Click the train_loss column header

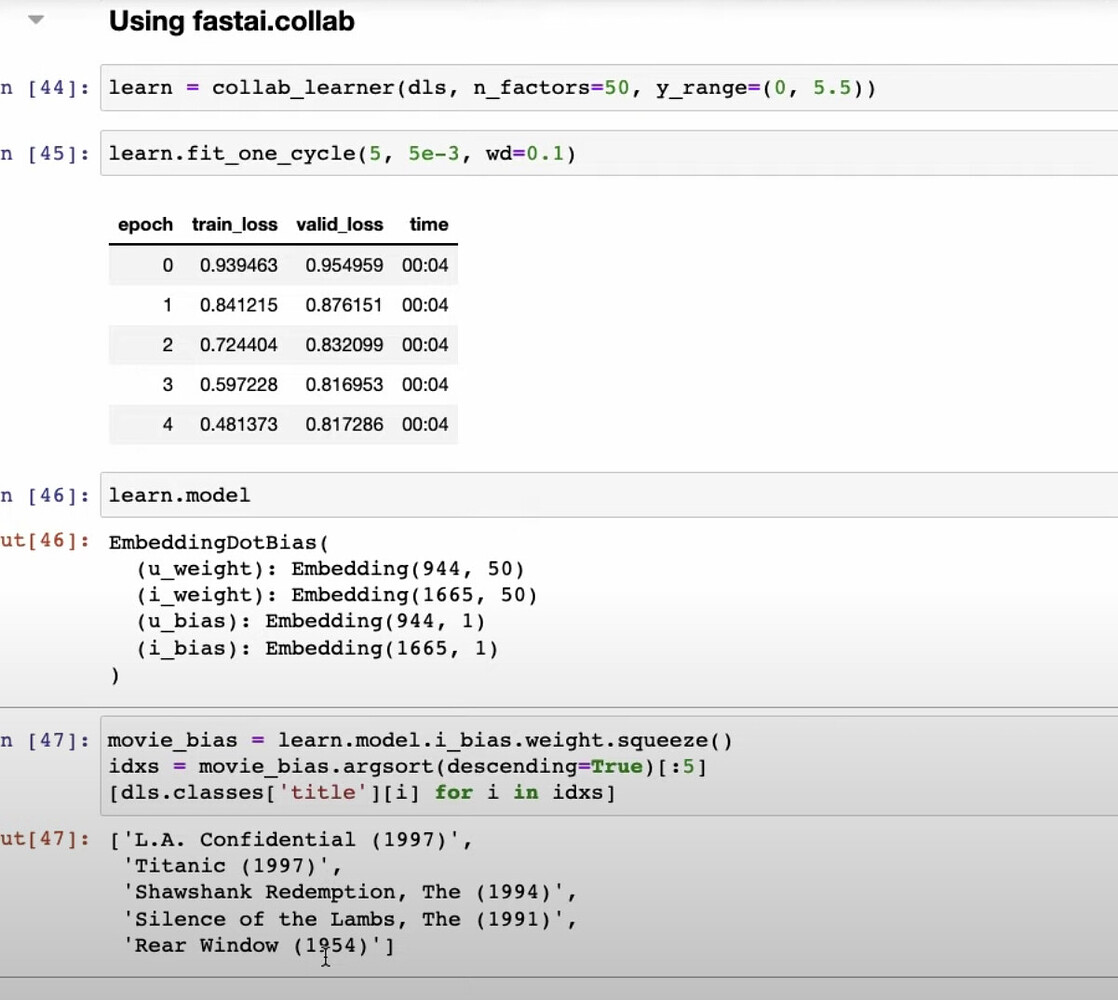pos(234,224)
